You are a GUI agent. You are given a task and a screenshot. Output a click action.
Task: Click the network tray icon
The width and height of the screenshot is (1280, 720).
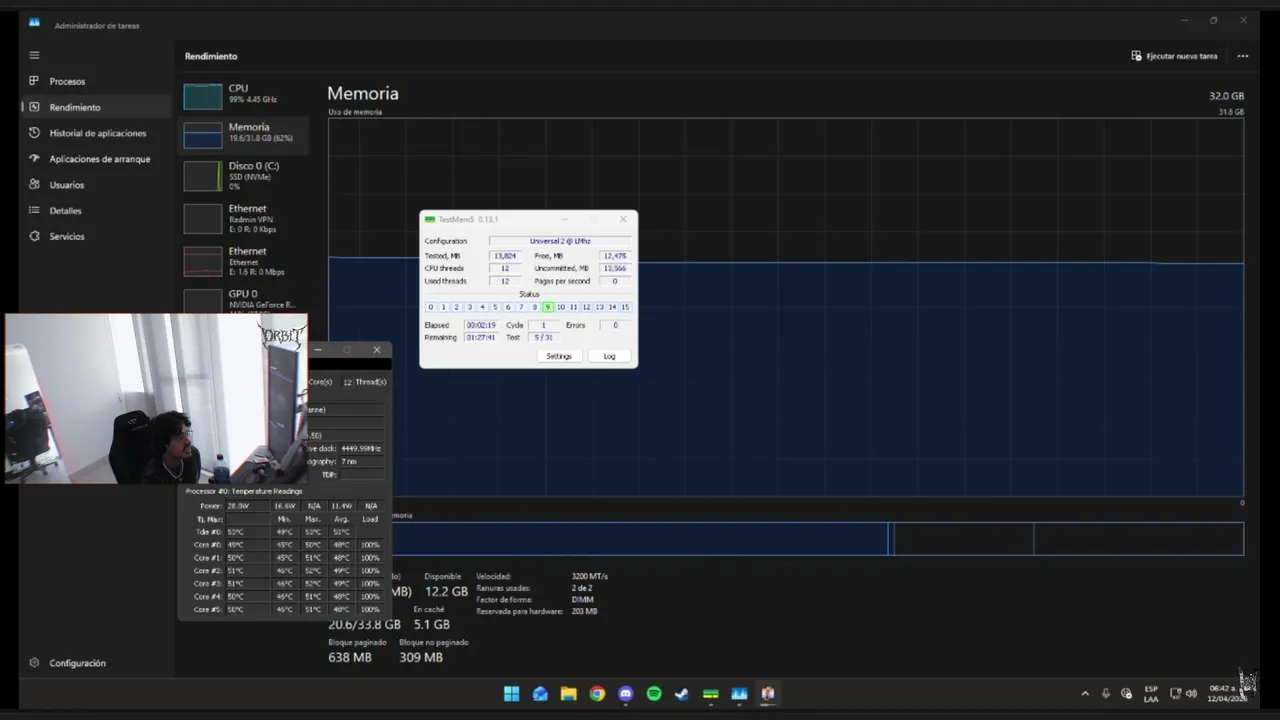(1176, 694)
